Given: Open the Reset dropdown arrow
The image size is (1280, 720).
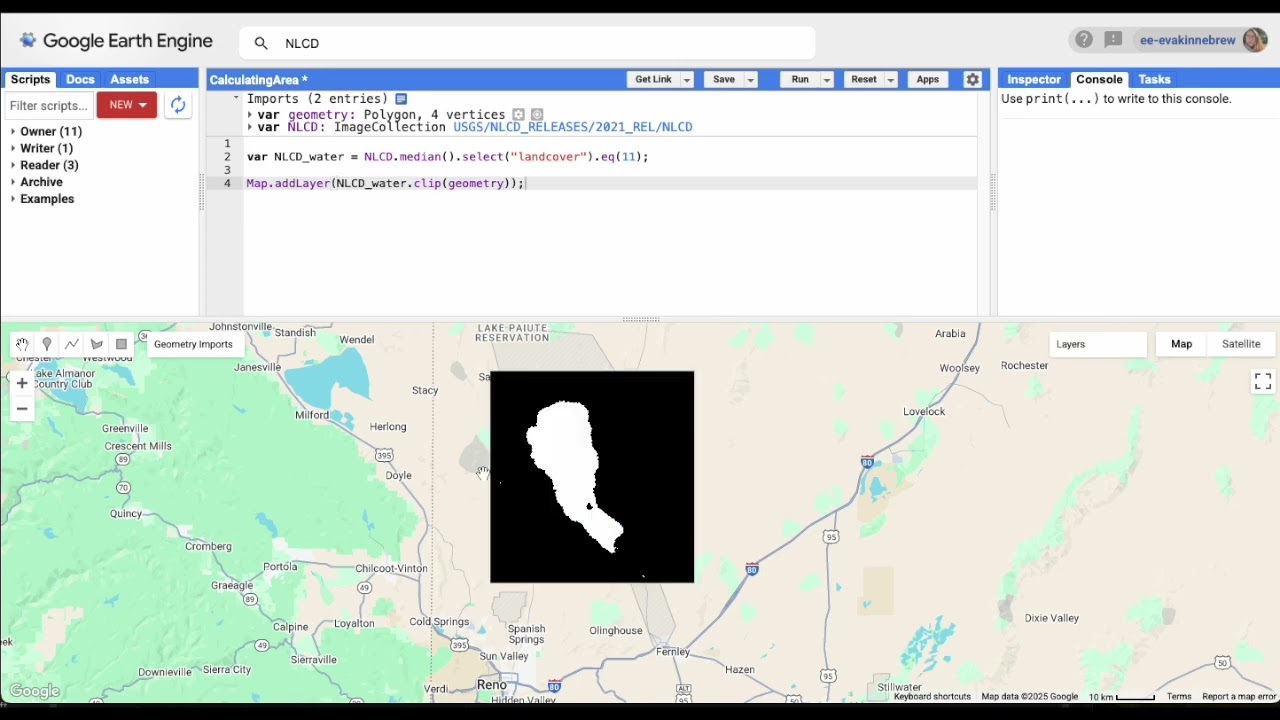Looking at the screenshot, I should tap(890, 80).
